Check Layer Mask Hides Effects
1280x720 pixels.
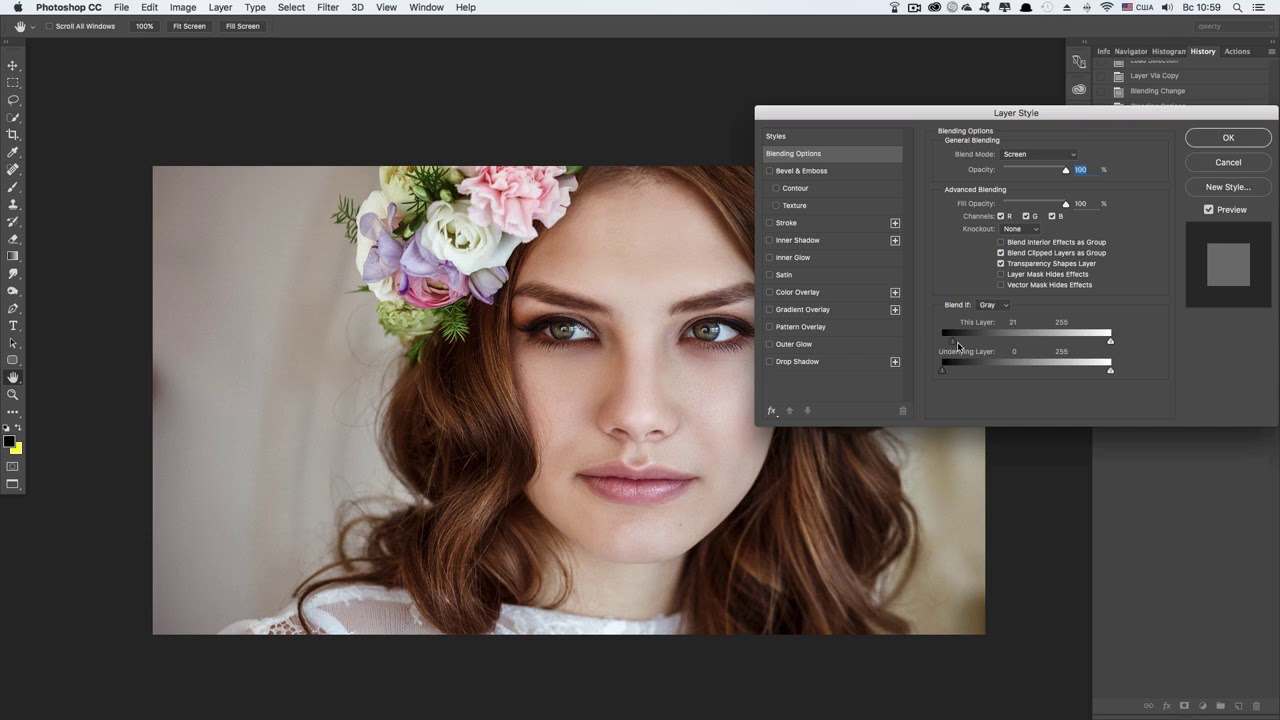click(1000, 274)
